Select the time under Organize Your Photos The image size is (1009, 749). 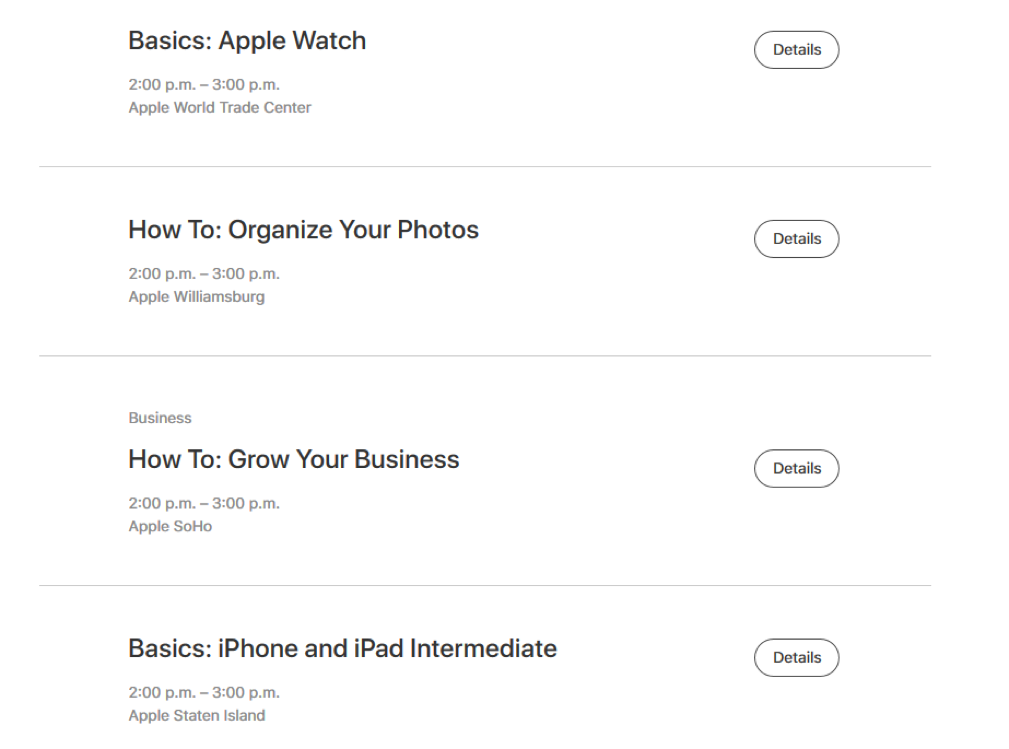pyautogui.click(x=204, y=273)
